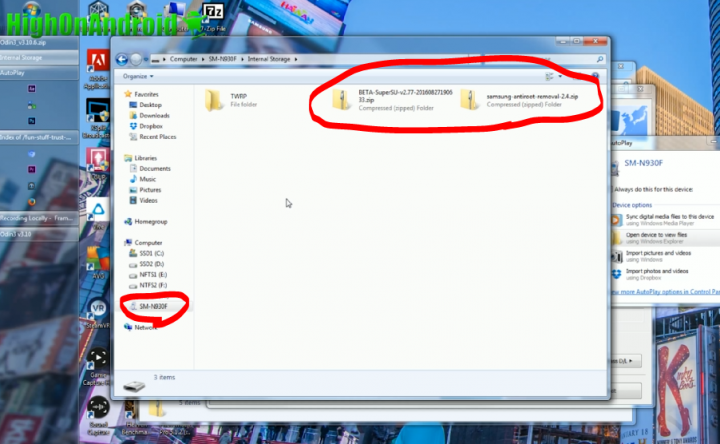The height and width of the screenshot is (444, 720).
Task: Open Dropbox under Favorites
Action: [146, 126]
